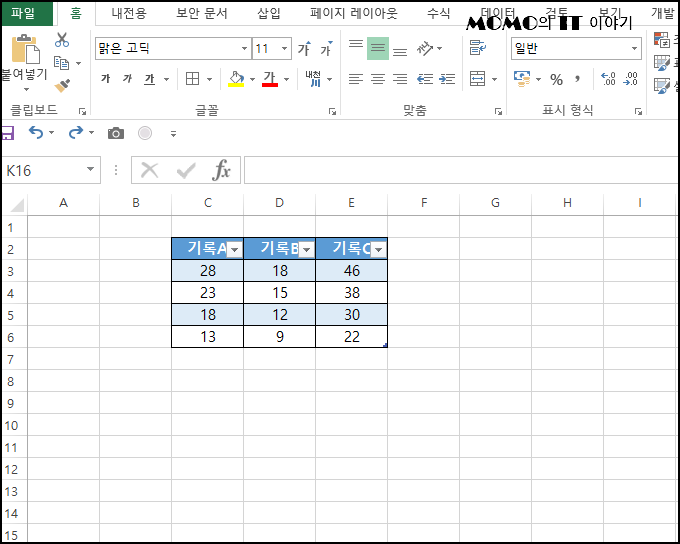This screenshot has width=680, height=544.
Task: Click the select-all corner triangle
Action: tap(16, 204)
